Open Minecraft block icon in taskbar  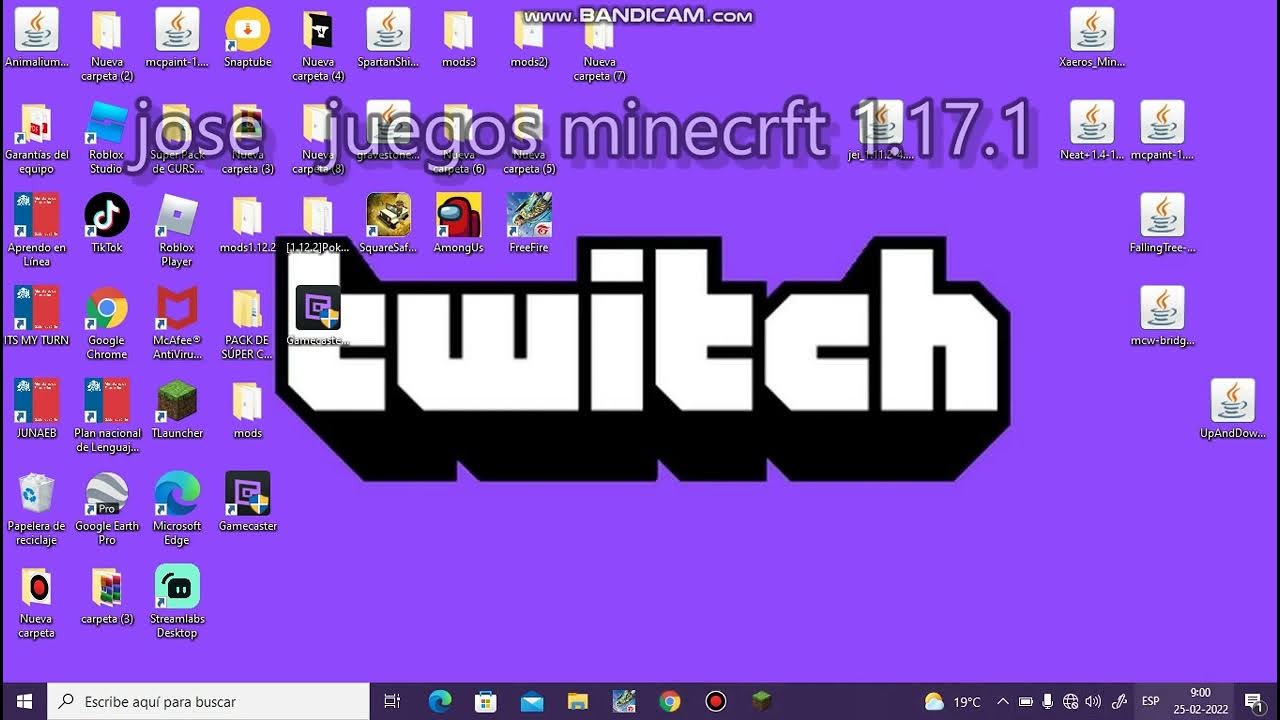click(x=762, y=701)
